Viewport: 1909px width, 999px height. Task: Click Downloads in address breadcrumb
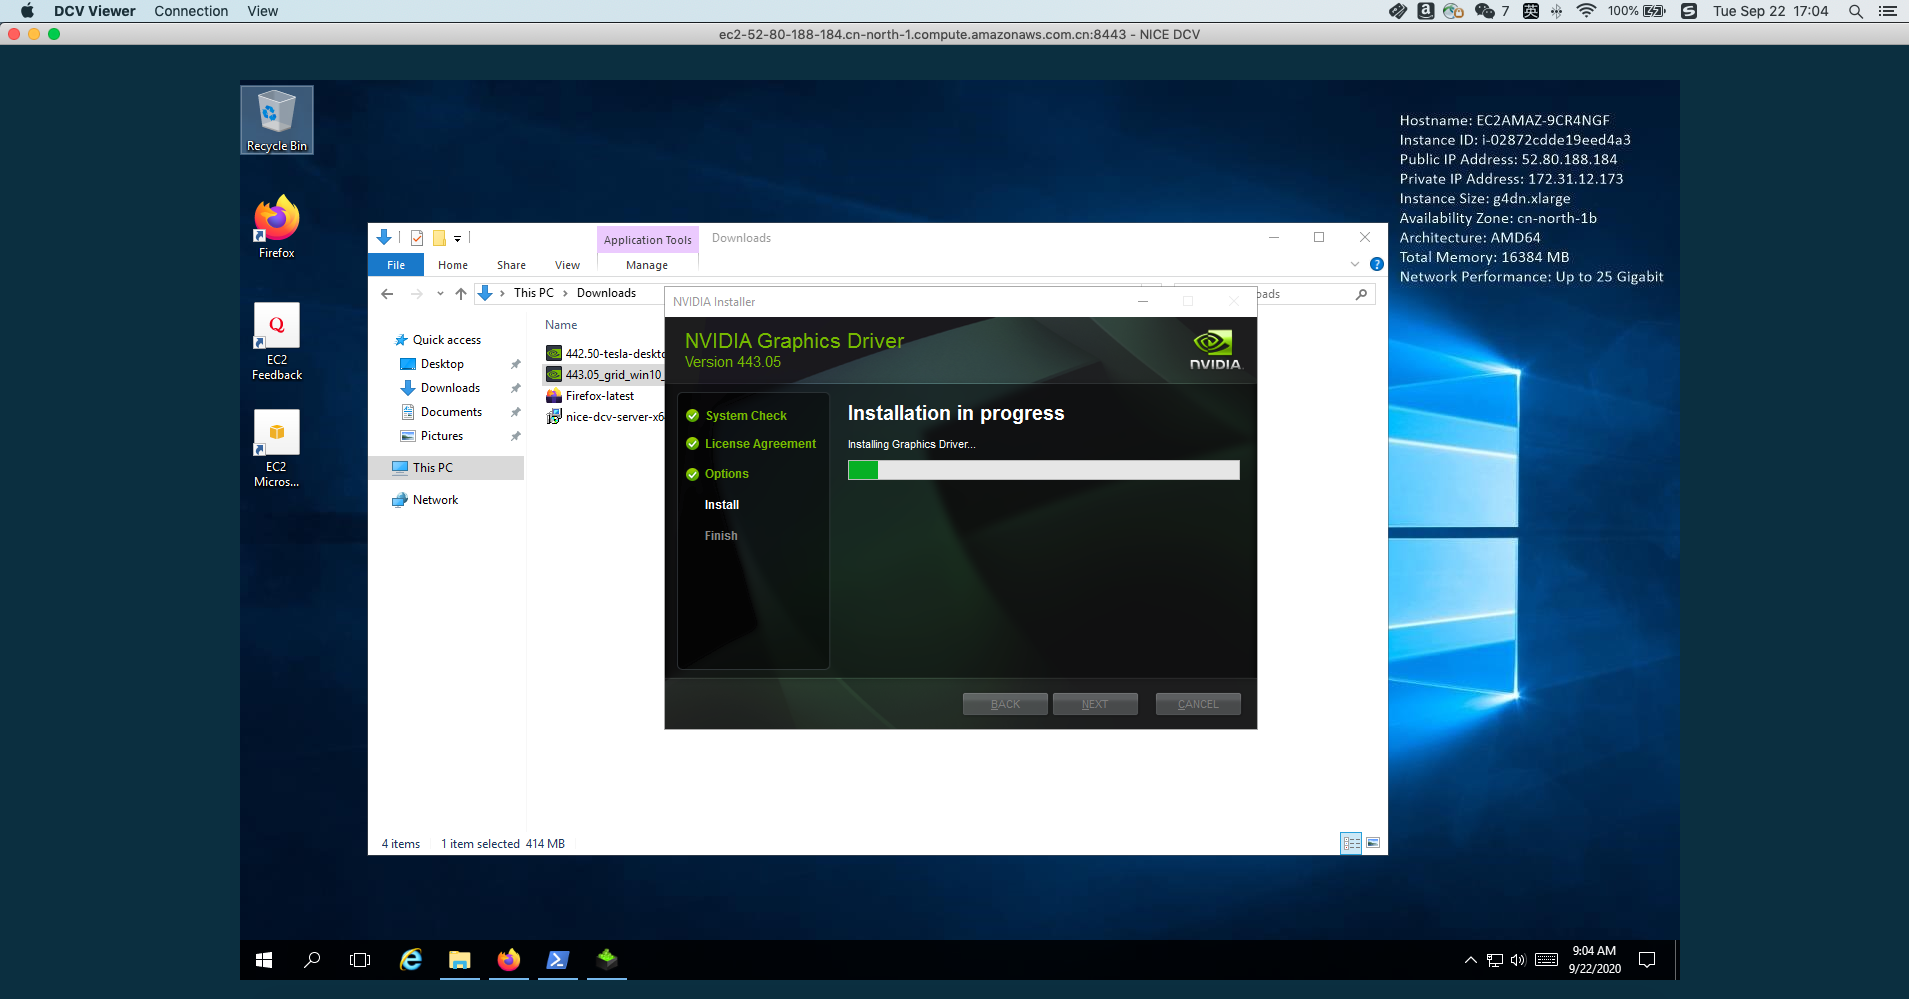pos(606,293)
